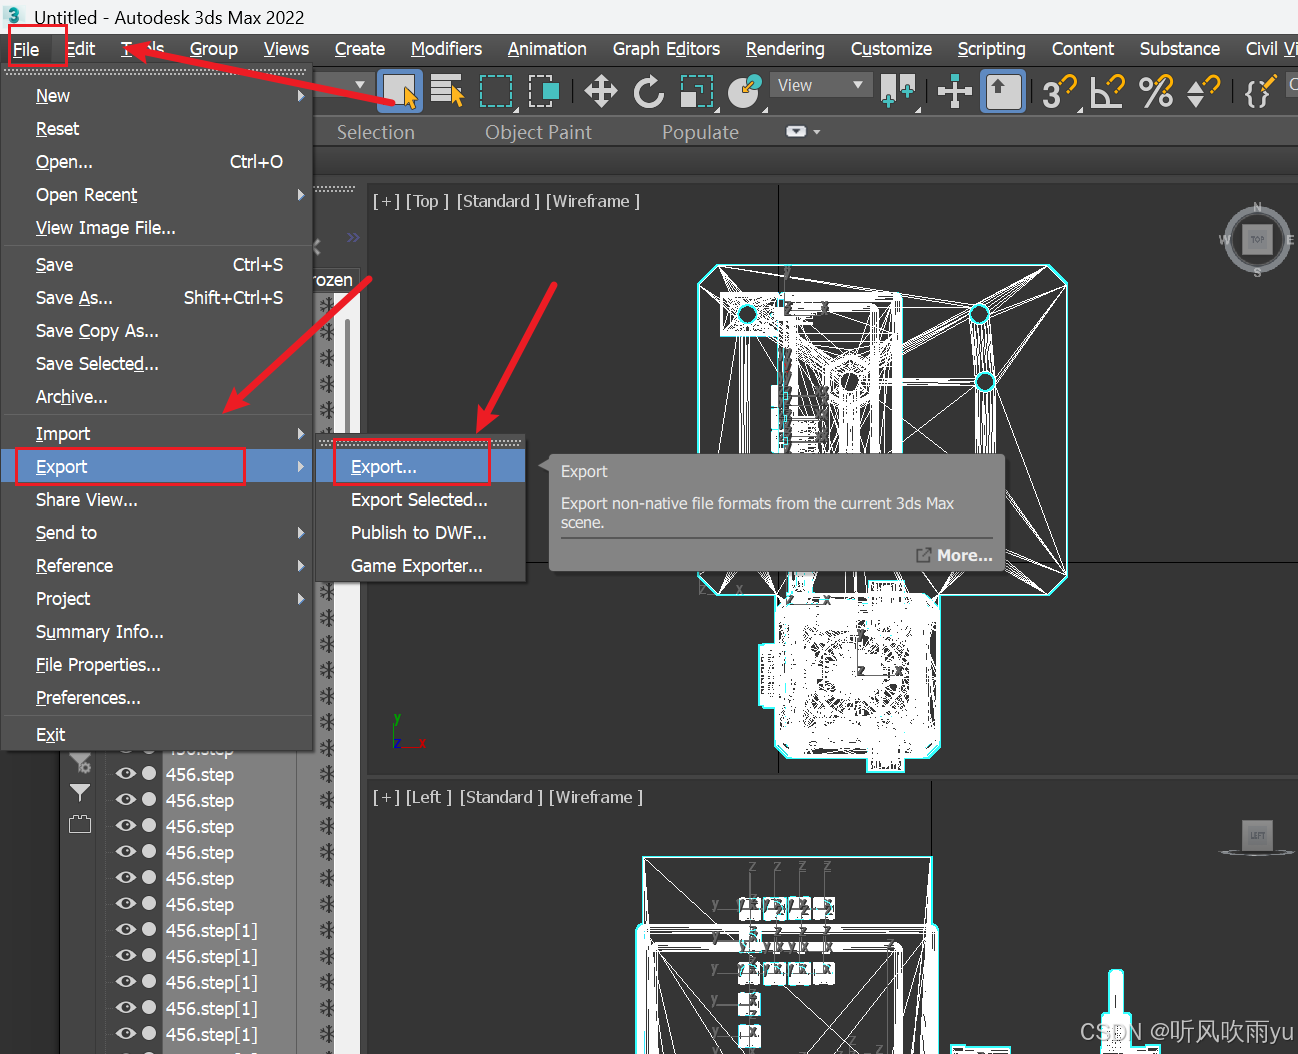Toggle Keyboard Shortcut Override button
Viewport: 1298px width, 1054px height.
(1003, 91)
